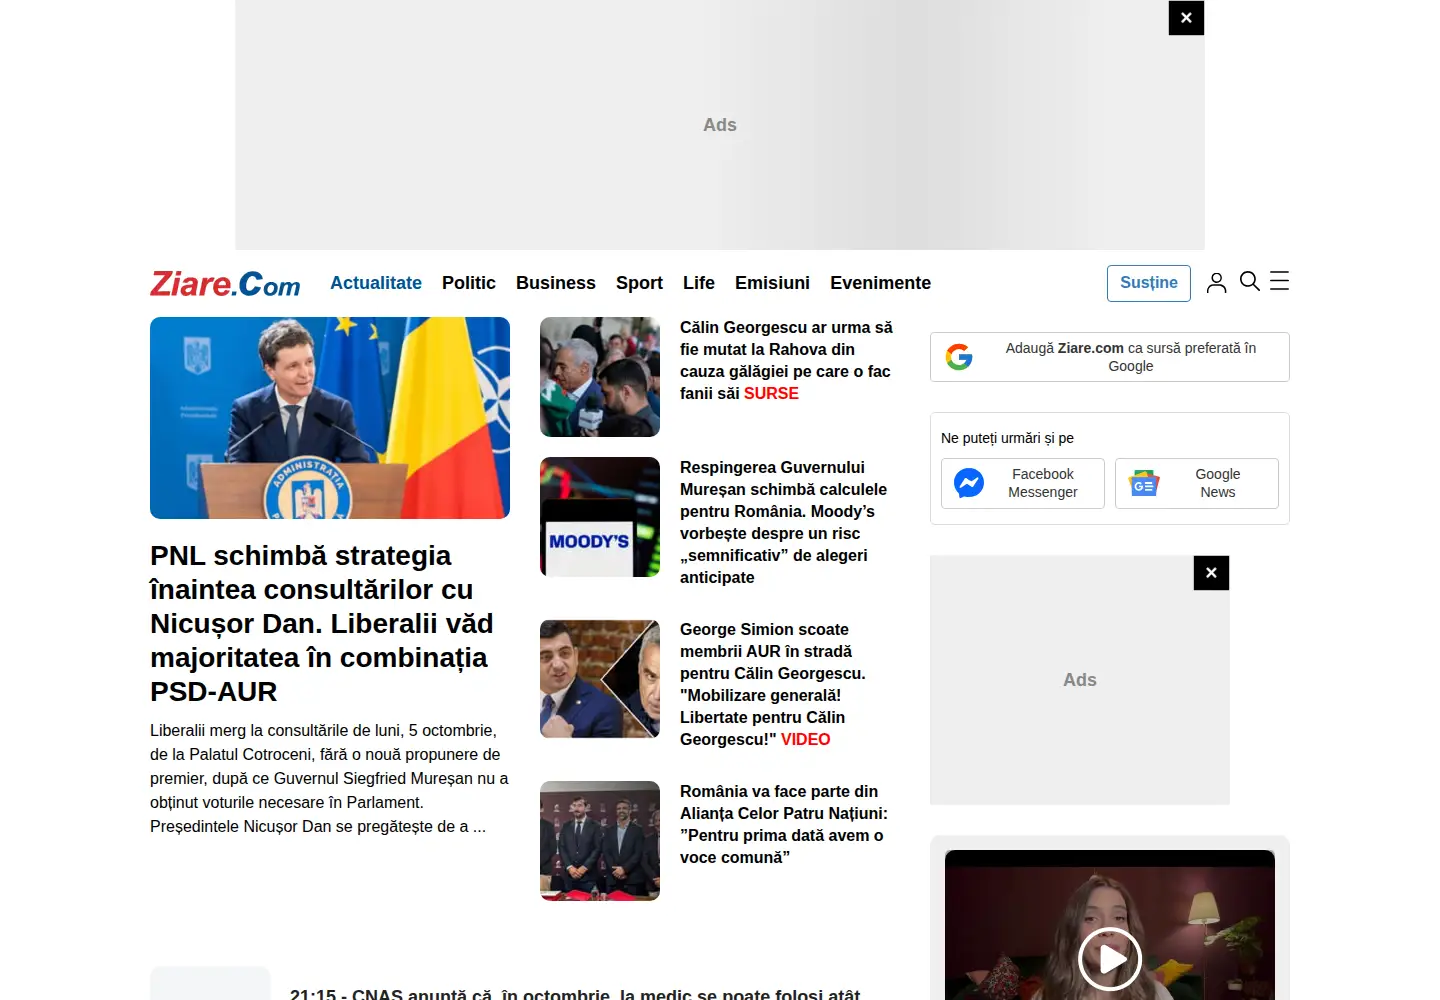This screenshot has width=1440, height=1000.
Task: Add Ziare.com as preferred Google source
Action: [1110, 357]
